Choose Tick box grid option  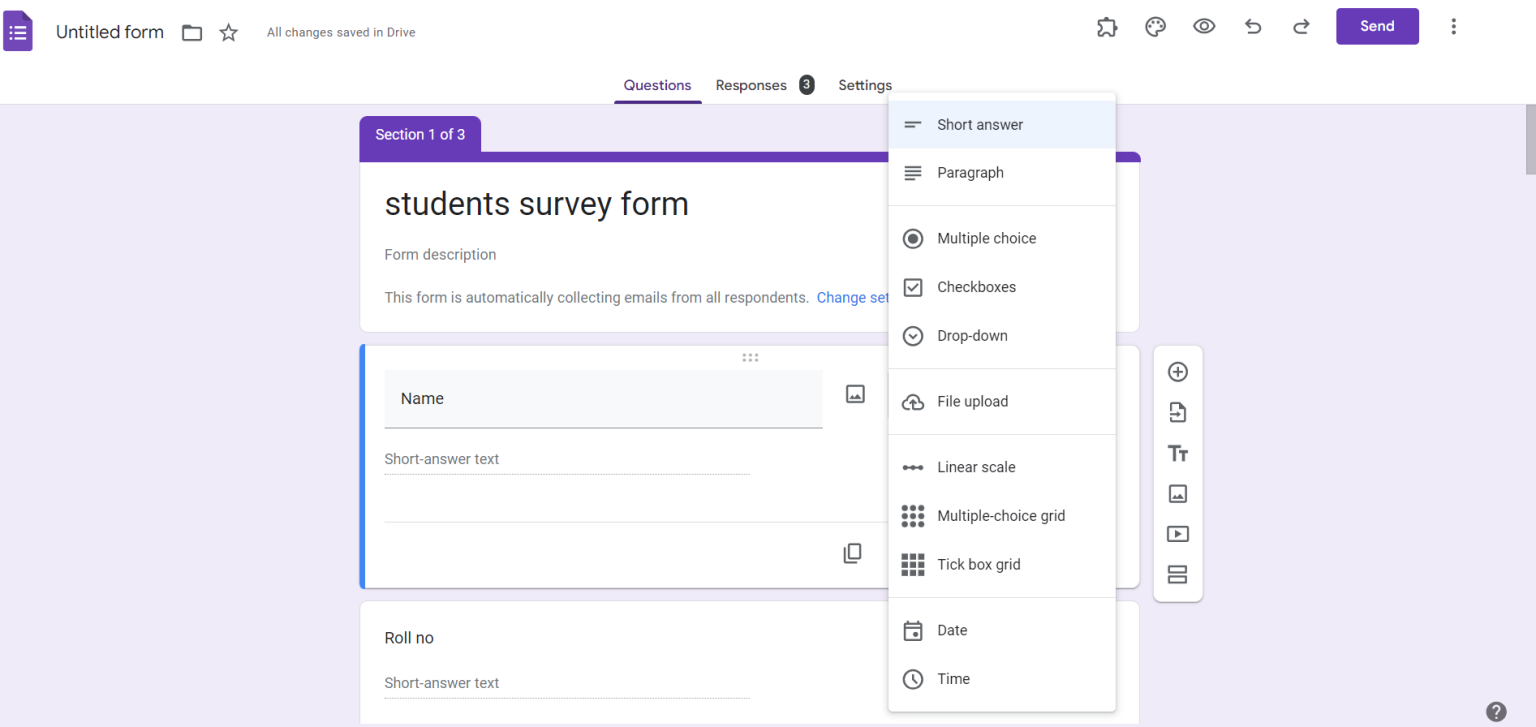[x=1002, y=565]
